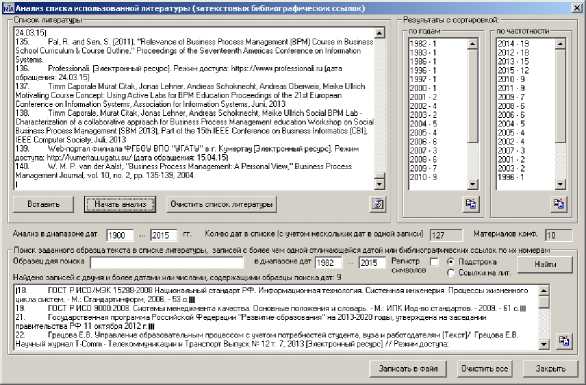The image size is (586, 385).
Task: Click scroll up arrow in 'по частотности' list
Action: click(x=560, y=44)
